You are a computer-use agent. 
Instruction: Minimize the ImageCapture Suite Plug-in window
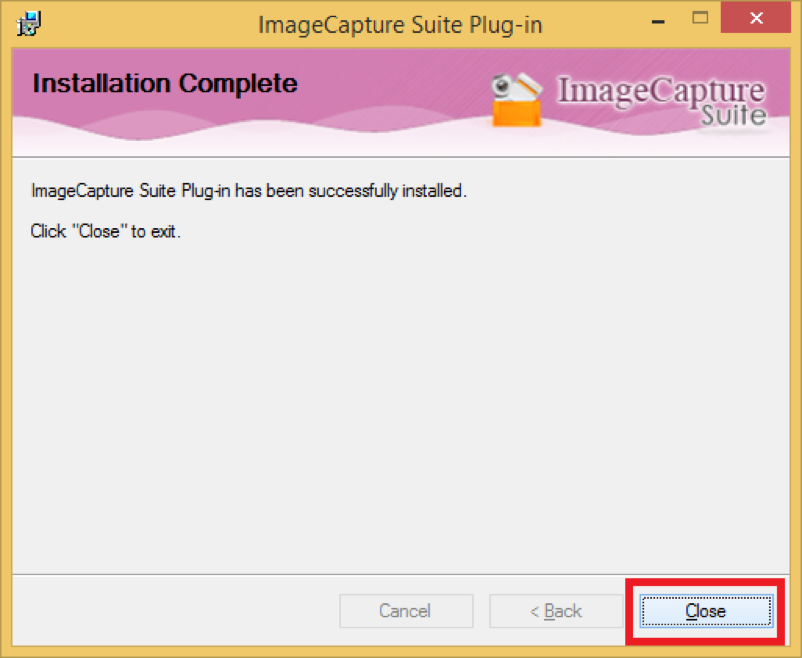[x=659, y=21]
